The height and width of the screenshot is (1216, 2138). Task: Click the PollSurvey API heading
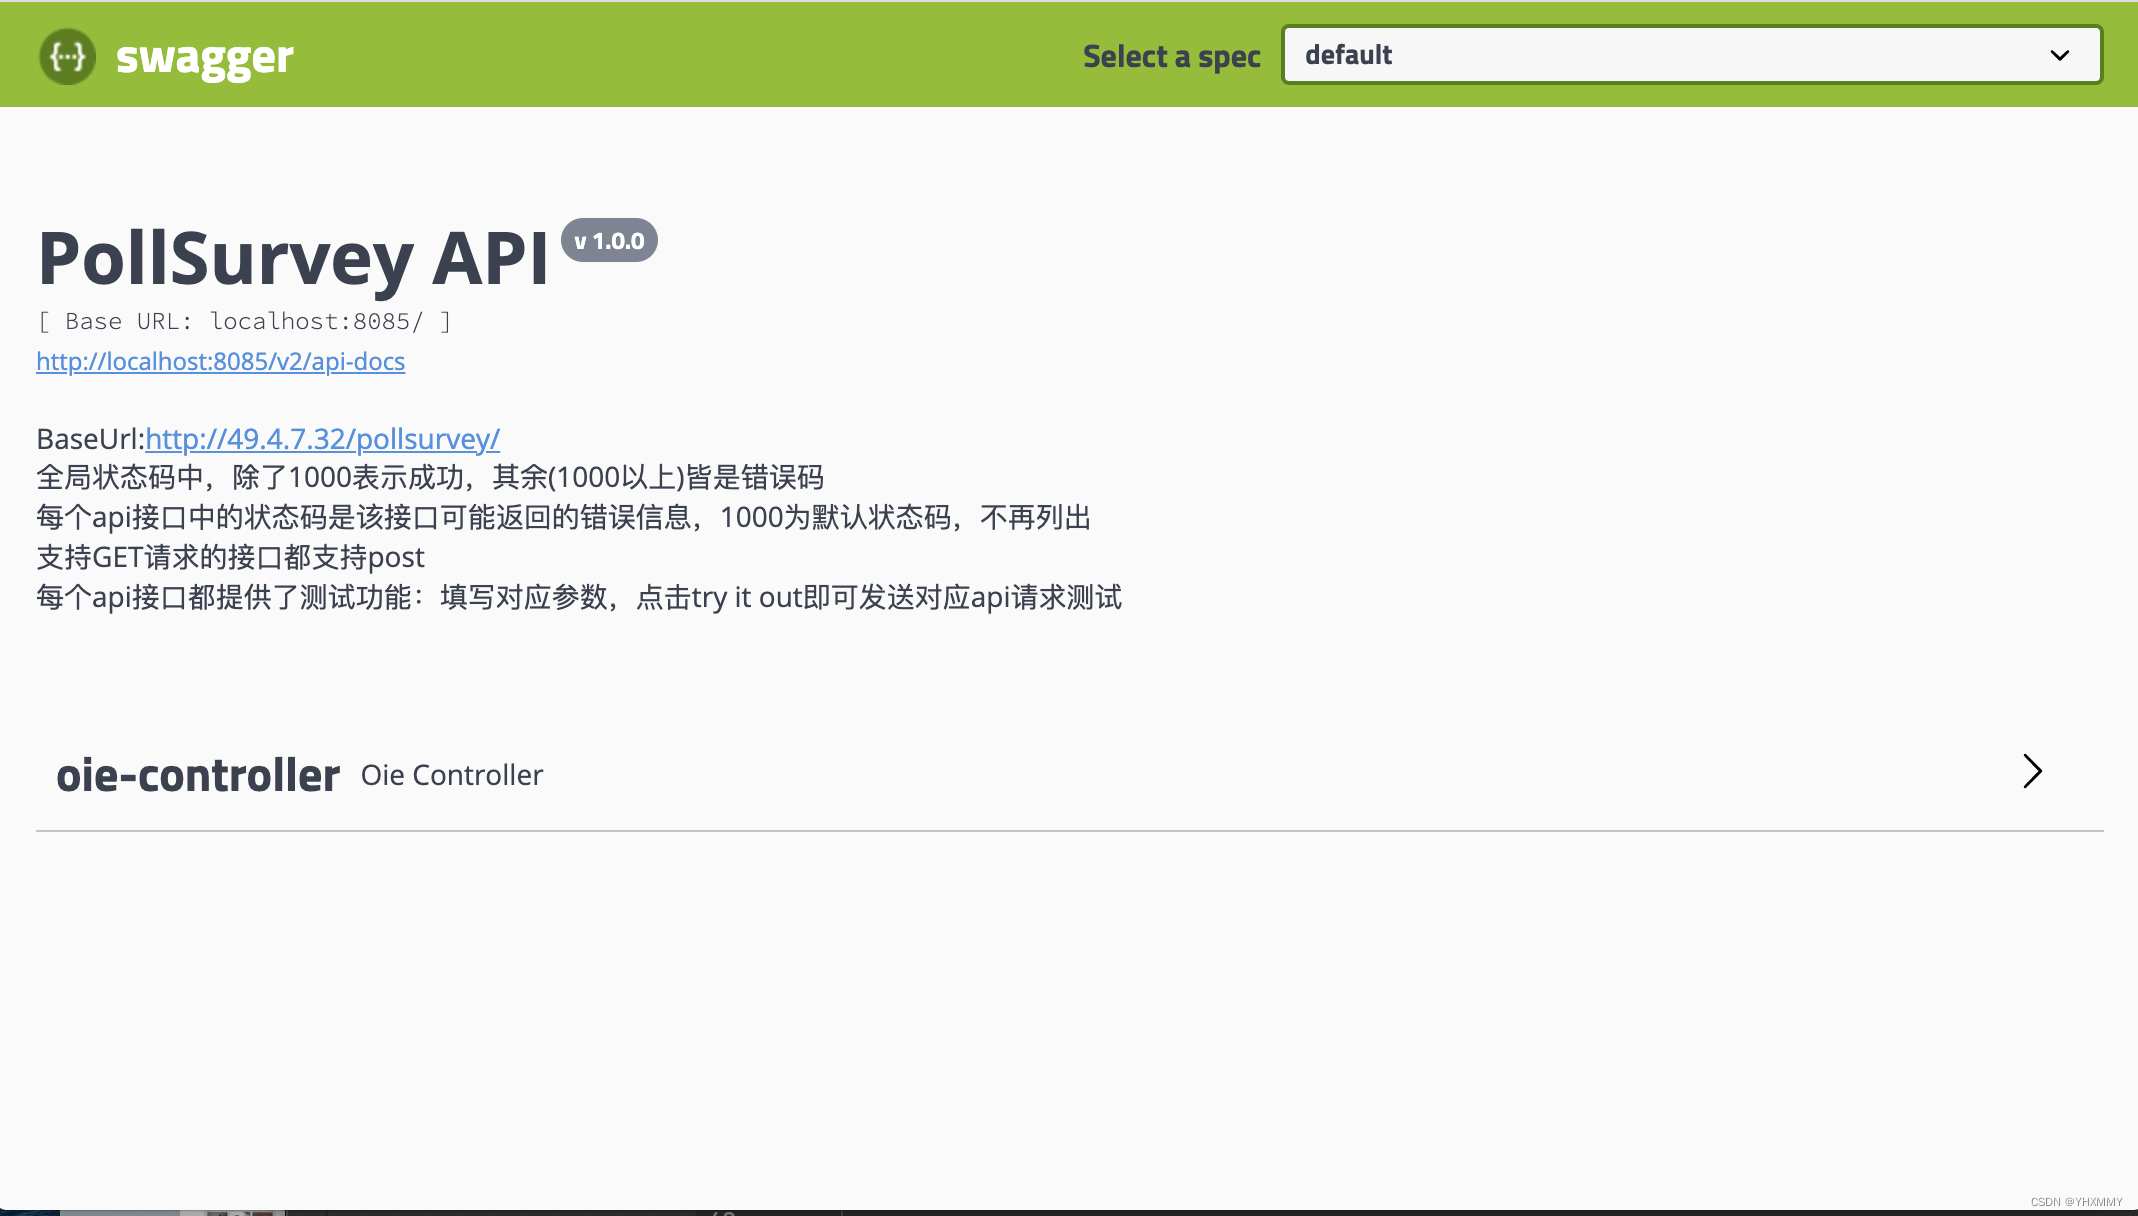click(x=292, y=258)
